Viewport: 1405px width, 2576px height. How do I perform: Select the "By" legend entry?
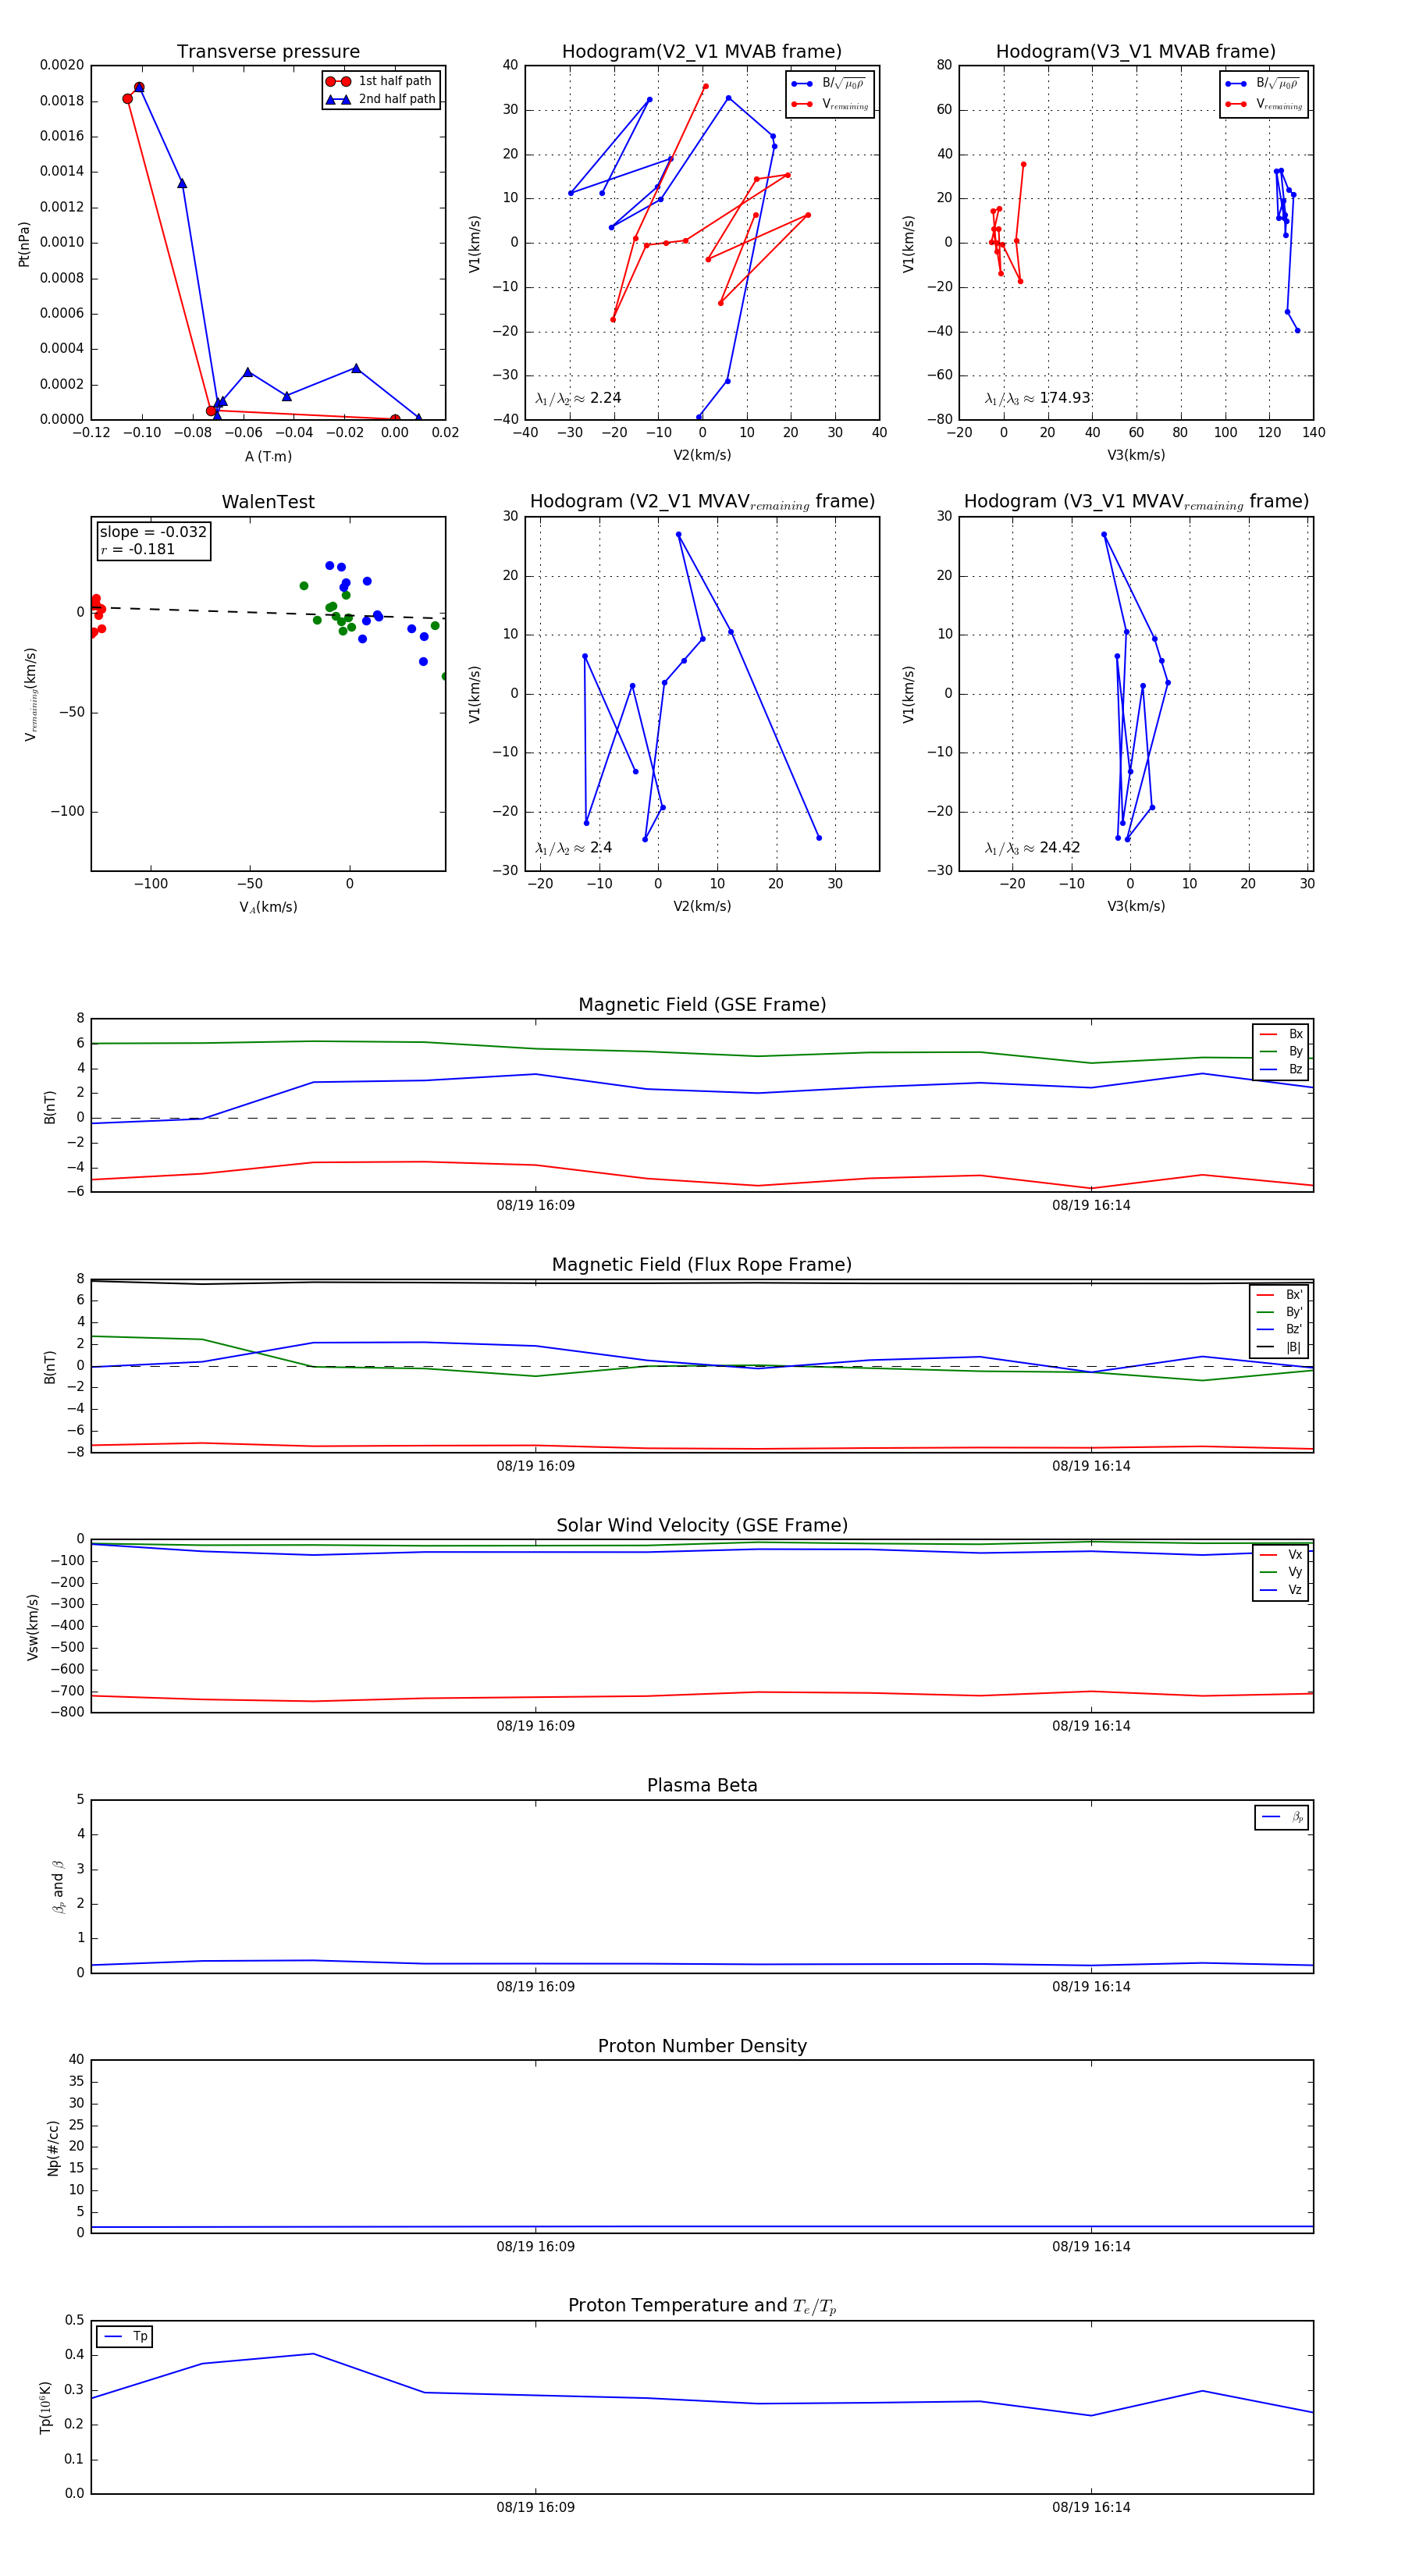(x=1282, y=1051)
